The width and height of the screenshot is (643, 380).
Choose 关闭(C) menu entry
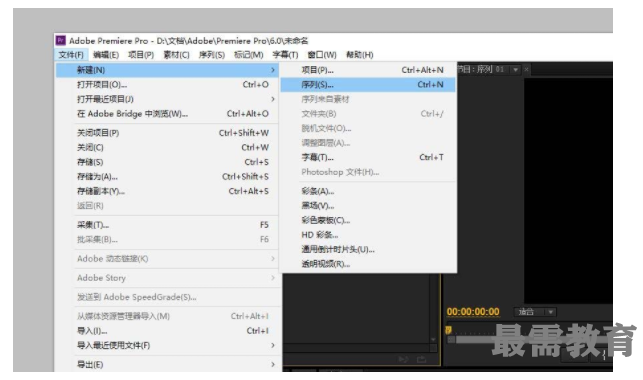pyautogui.click(x=167, y=147)
